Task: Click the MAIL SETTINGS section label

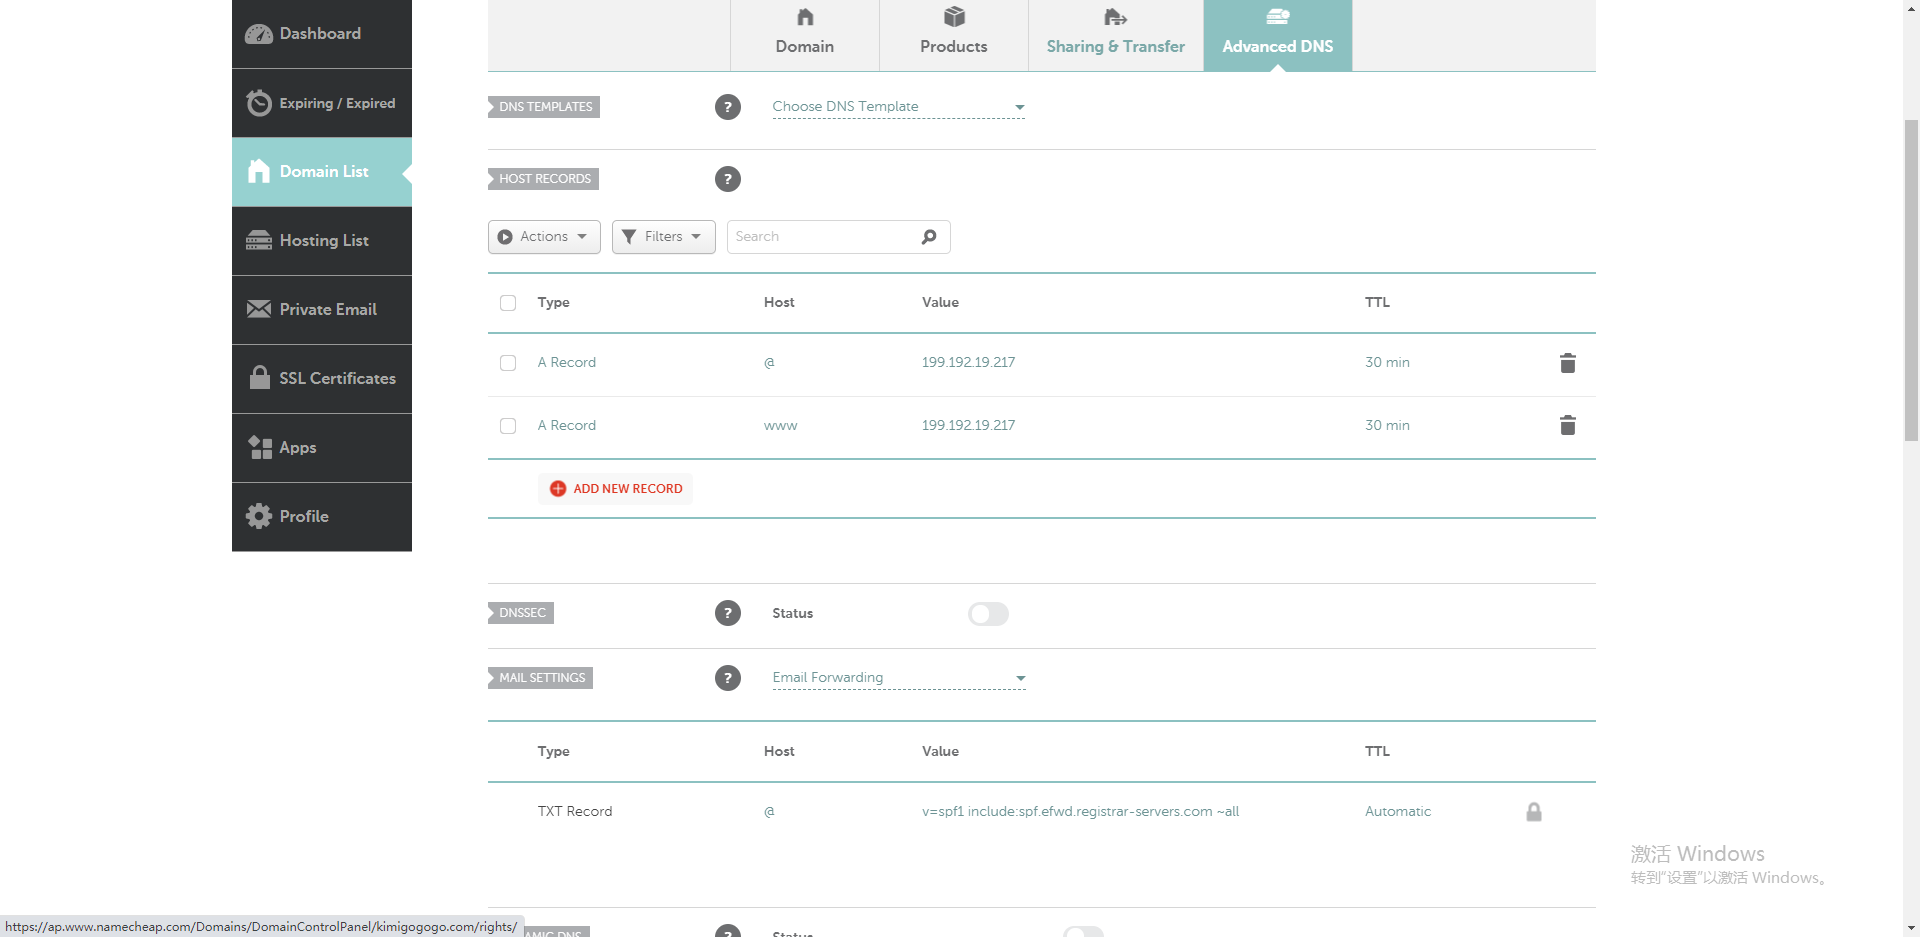Action: tap(540, 678)
